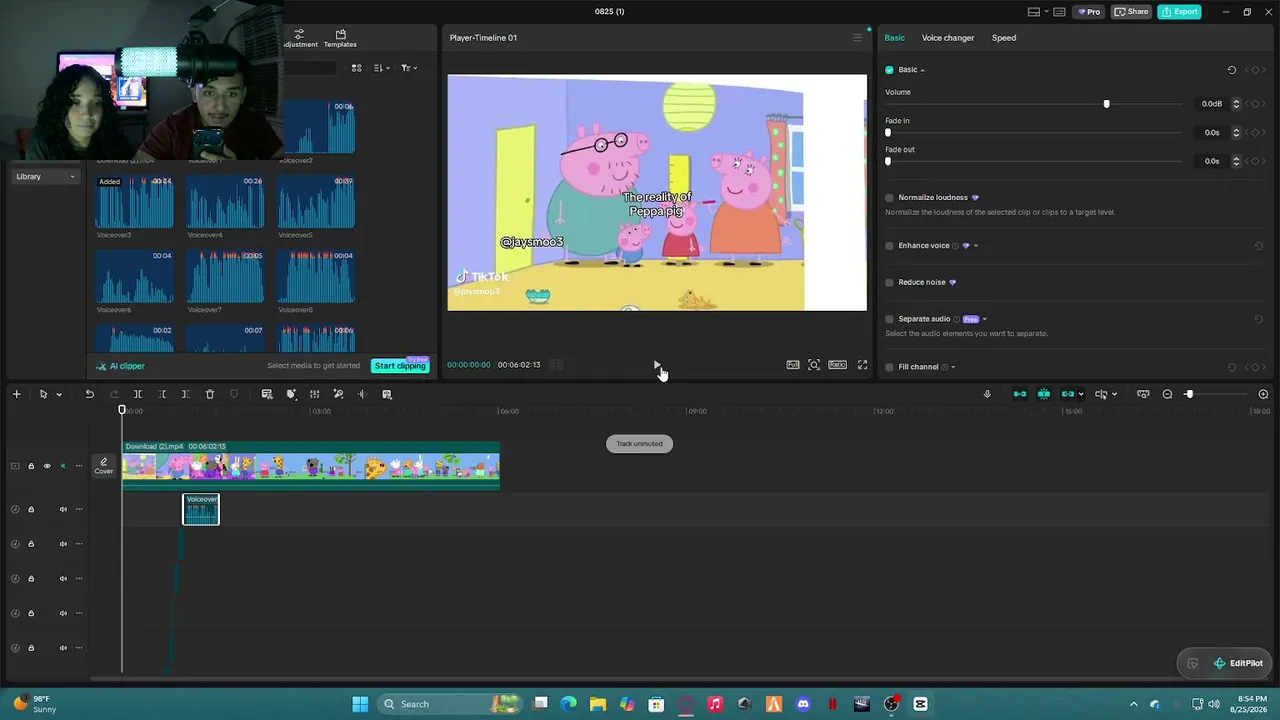Click the Share button
This screenshot has height=720, width=1280.
tap(1132, 12)
